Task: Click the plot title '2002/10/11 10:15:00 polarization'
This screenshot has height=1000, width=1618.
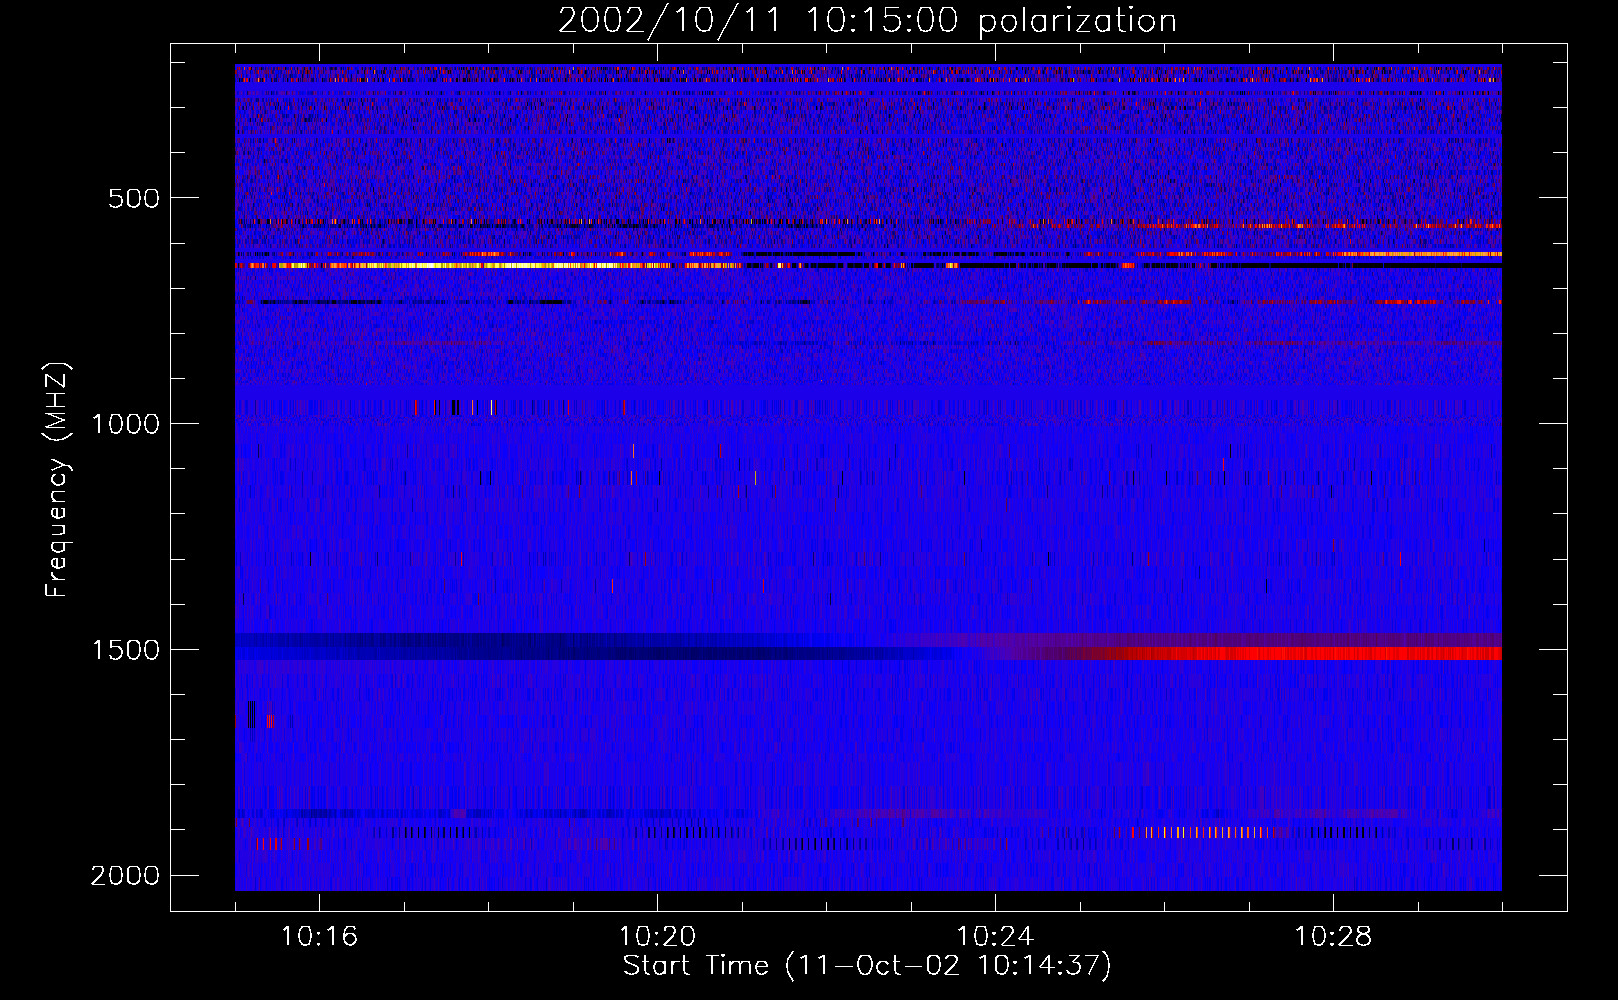Action: 867,21
